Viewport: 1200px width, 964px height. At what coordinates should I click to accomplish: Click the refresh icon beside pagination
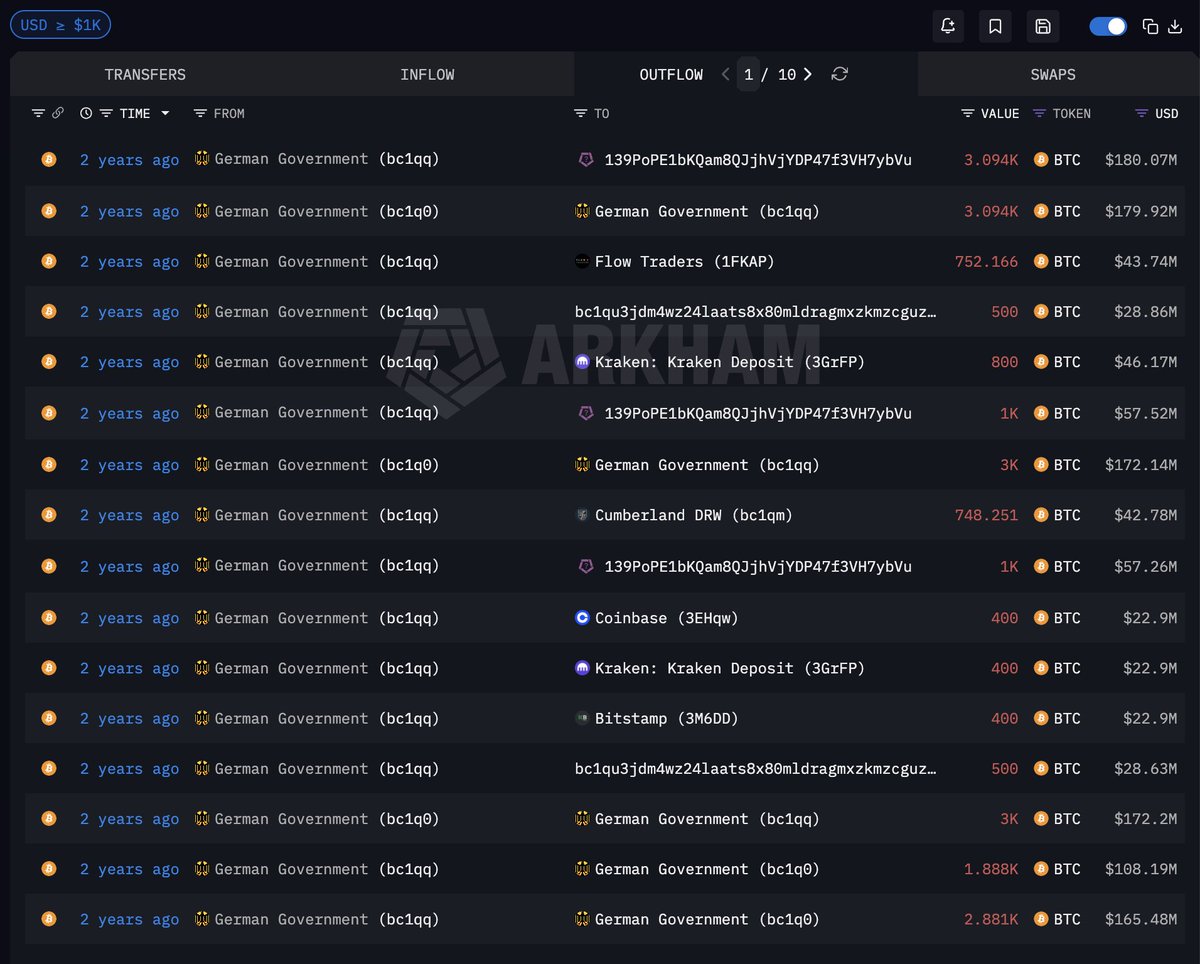point(840,74)
